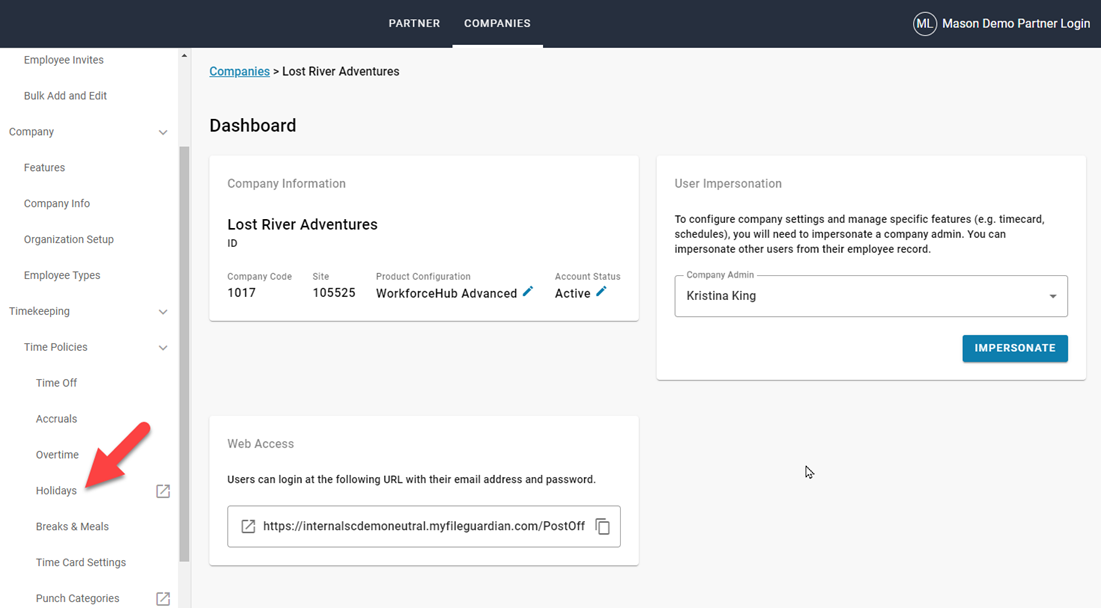The height and width of the screenshot is (608, 1101).
Task: Switch to the PARTNER tab
Action: click(x=413, y=23)
